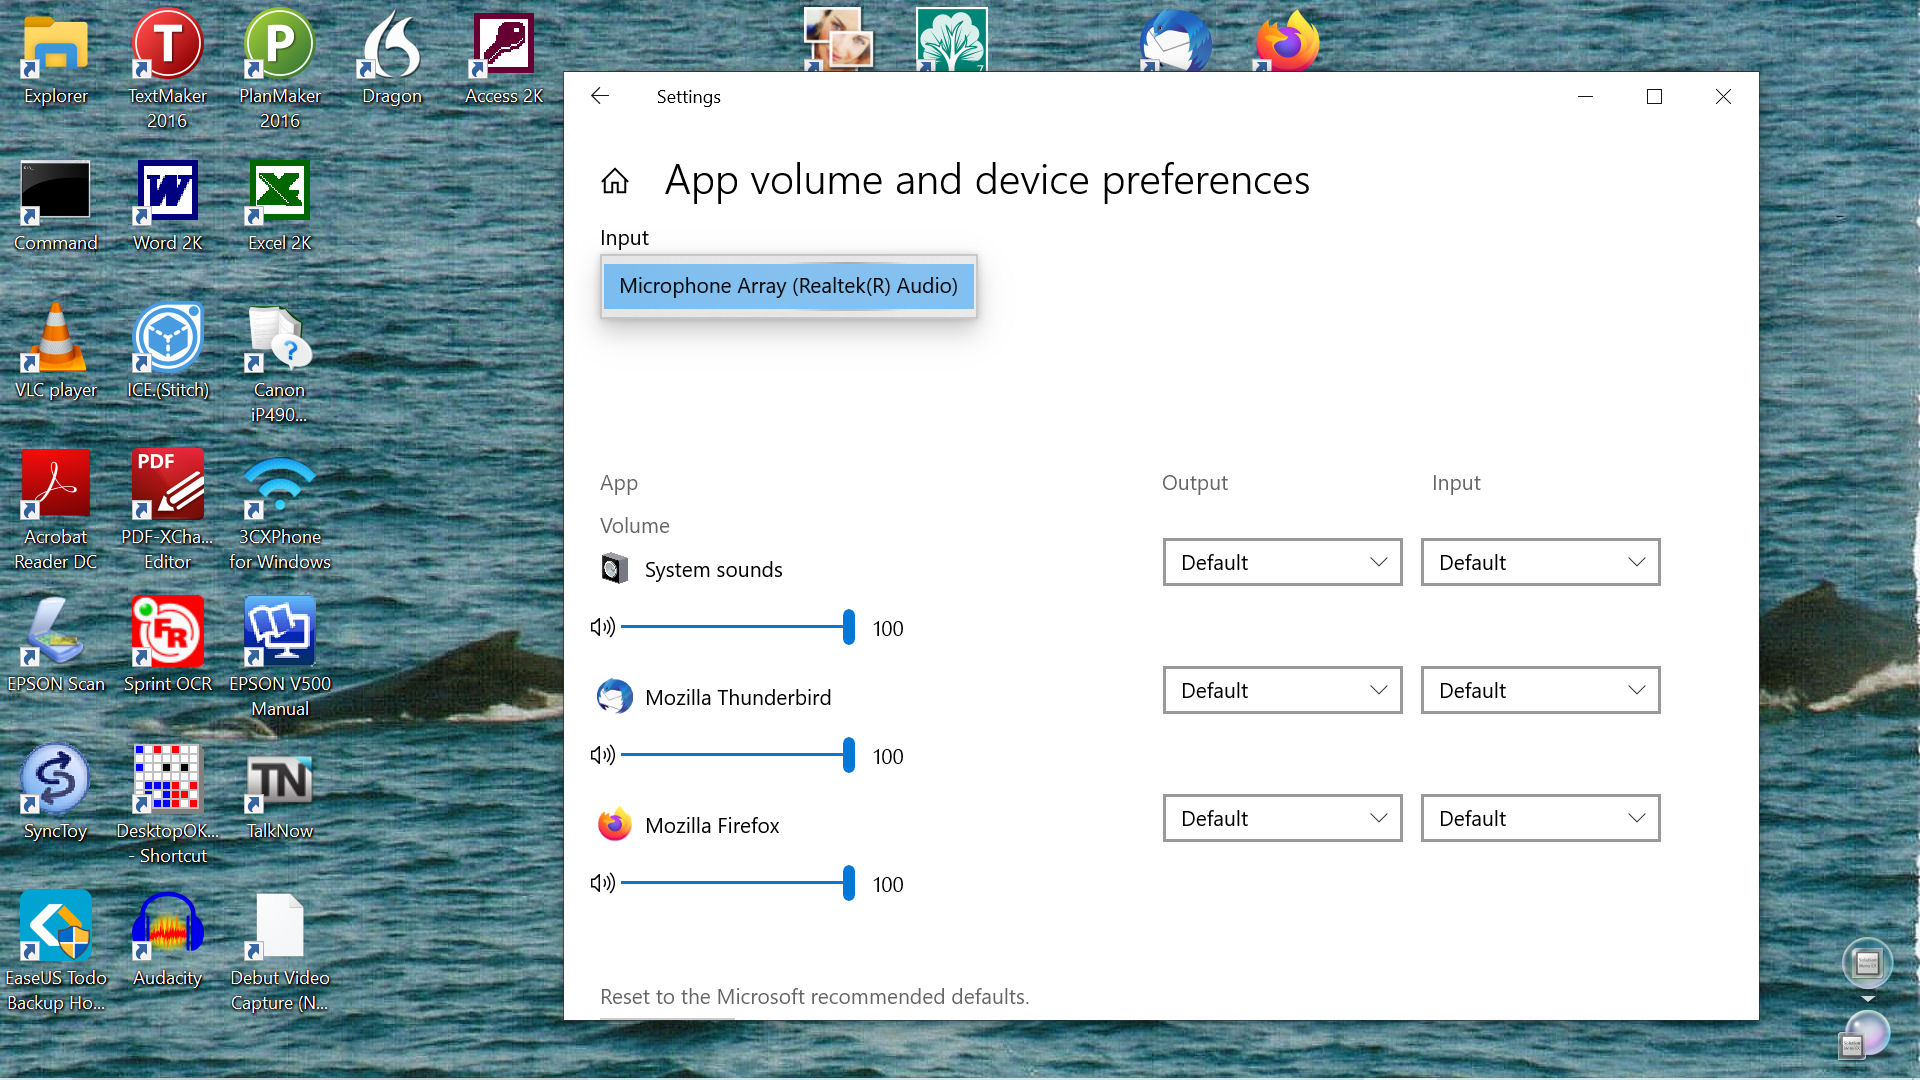Open PlanMaker 2016 desktop icon
1920x1080 pixels.
click(x=280, y=70)
